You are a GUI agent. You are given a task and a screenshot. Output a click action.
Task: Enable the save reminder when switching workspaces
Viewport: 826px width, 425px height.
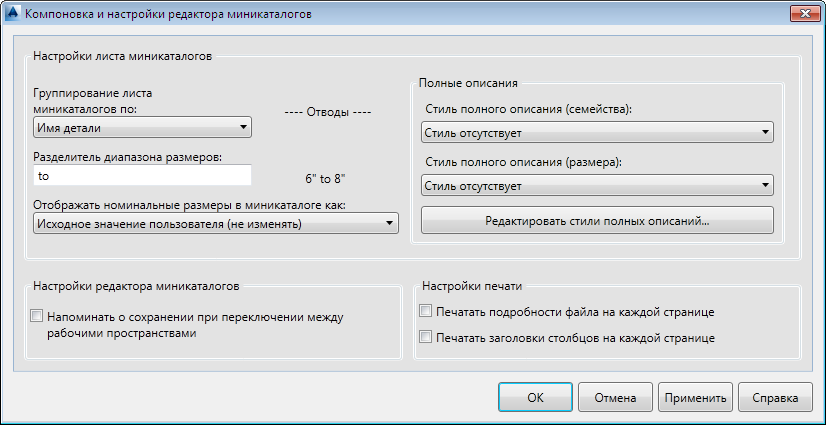click(x=37, y=317)
